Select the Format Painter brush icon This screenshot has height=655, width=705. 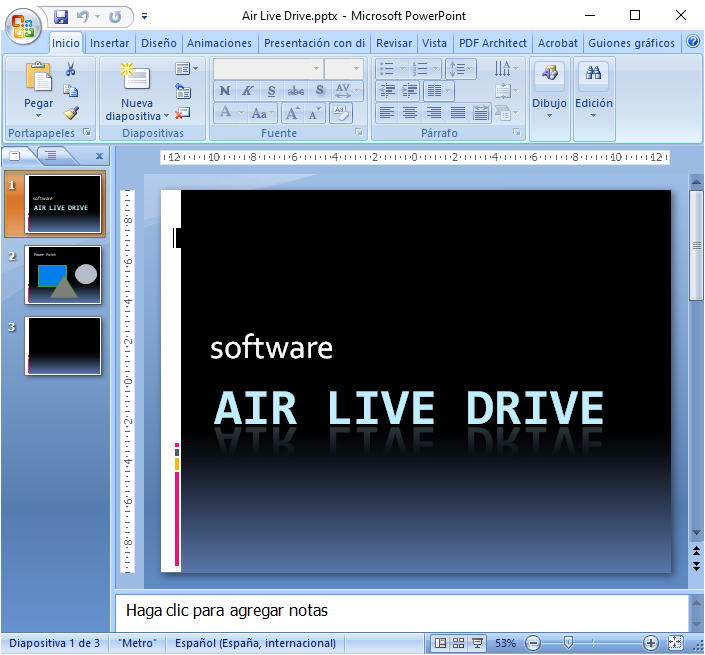point(71,113)
